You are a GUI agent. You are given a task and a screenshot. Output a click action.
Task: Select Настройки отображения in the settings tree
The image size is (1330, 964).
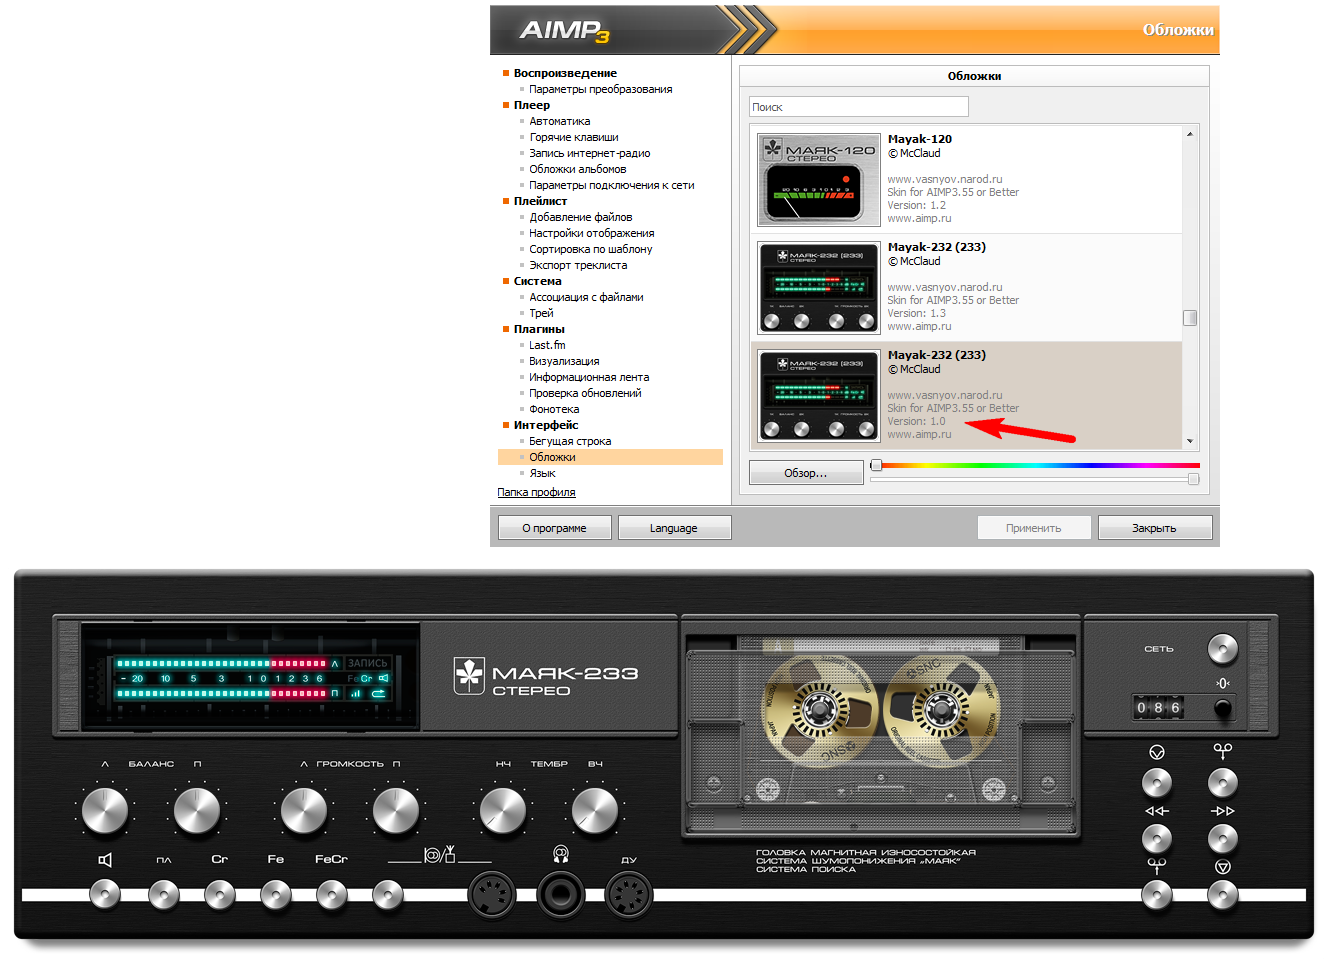(x=592, y=233)
